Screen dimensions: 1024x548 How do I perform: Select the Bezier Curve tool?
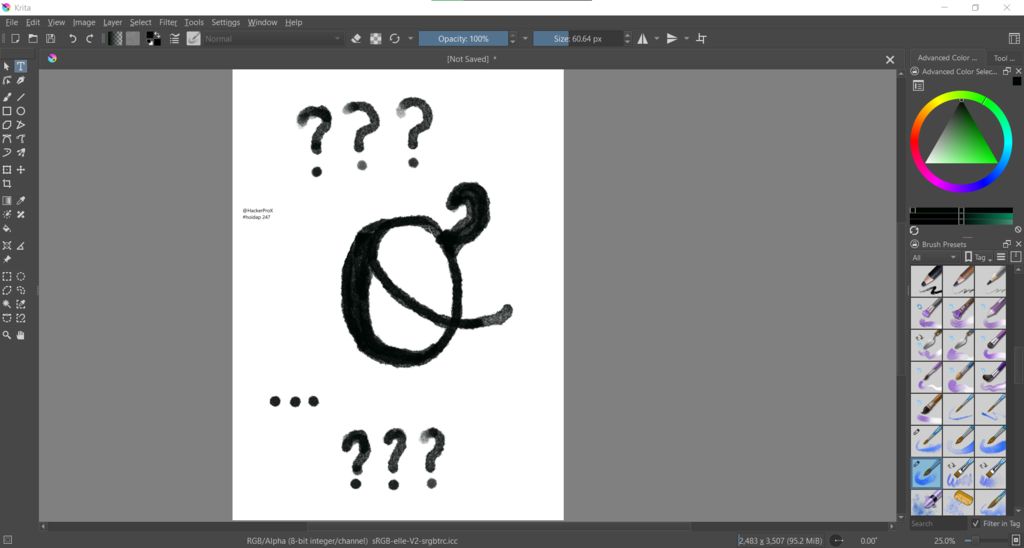click(x=7, y=138)
